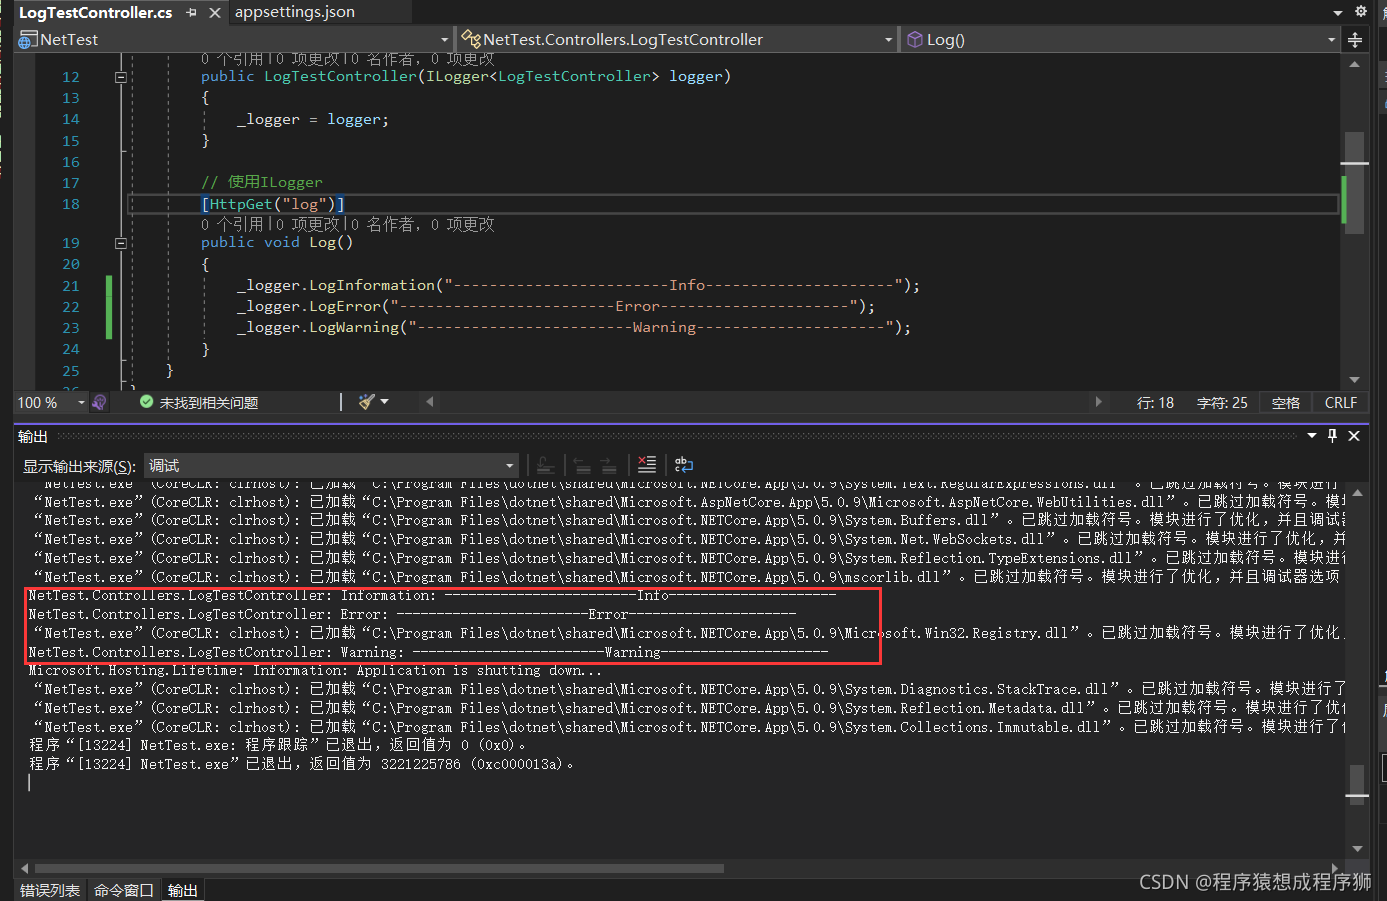
Task: Click the _logger = logger; statement
Action: (313, 119)
